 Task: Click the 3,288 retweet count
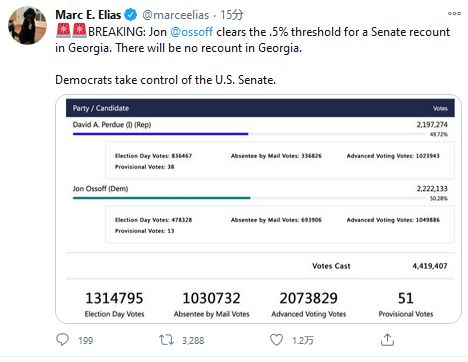coord(193,340)
